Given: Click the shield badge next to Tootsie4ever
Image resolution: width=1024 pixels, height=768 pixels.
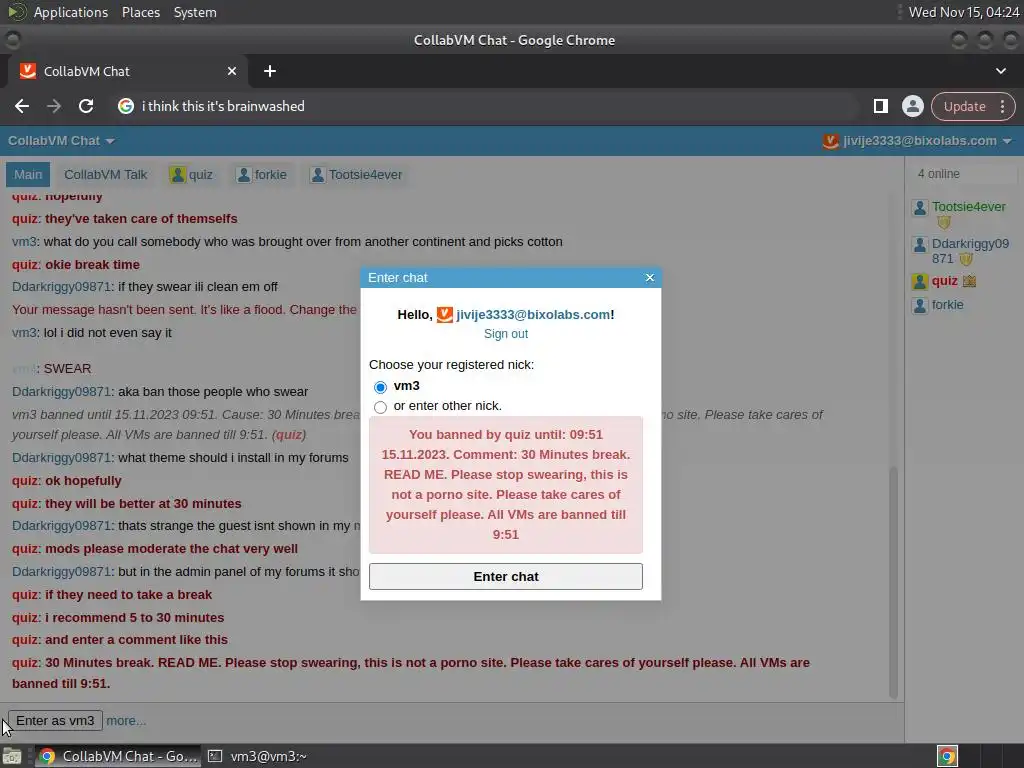Looking at the screenshot, I should pos(944,223).
